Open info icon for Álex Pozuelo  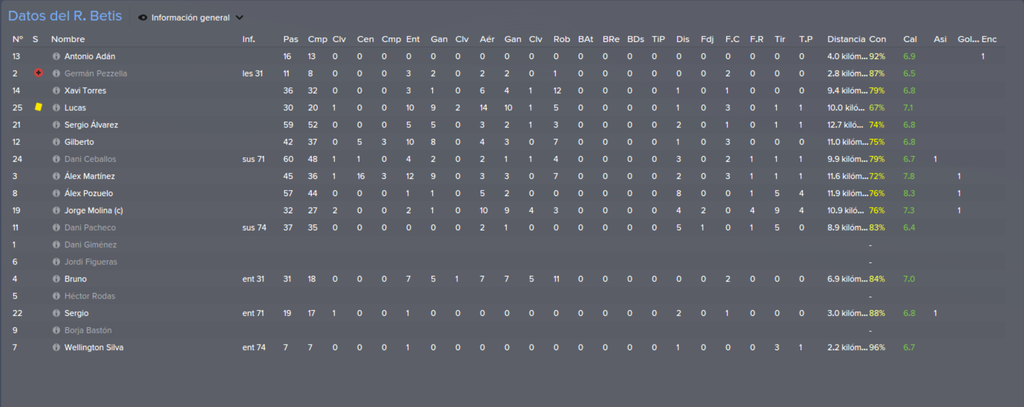(x=56, y=193)
